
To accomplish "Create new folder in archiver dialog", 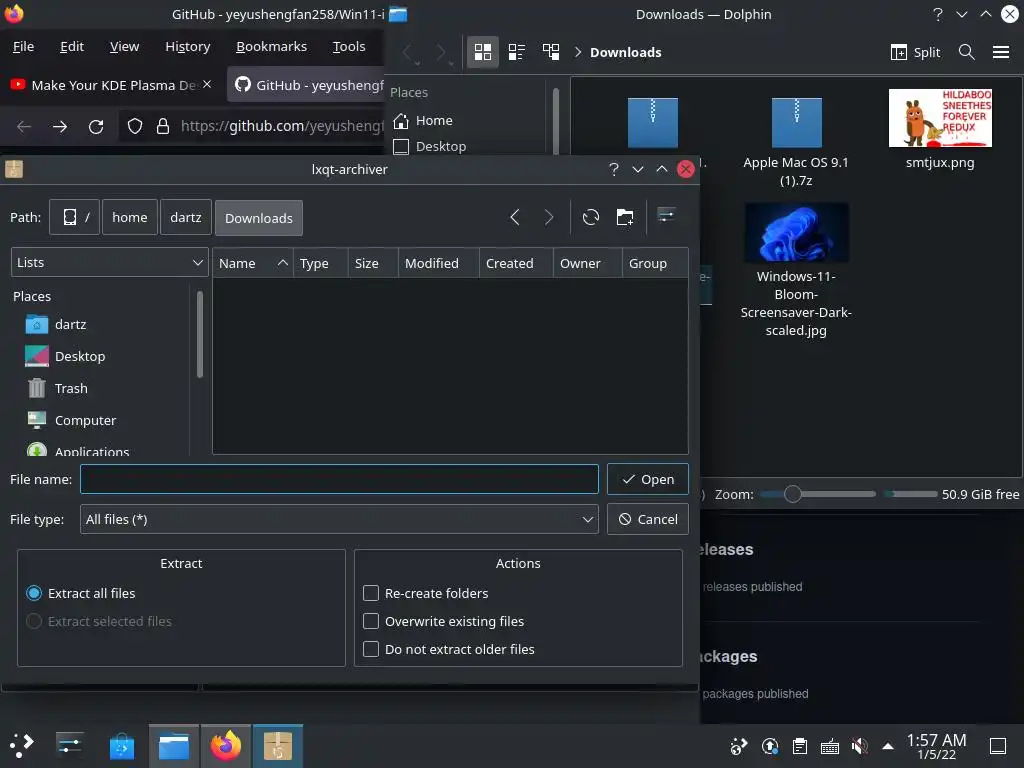I will click(625, 217).
